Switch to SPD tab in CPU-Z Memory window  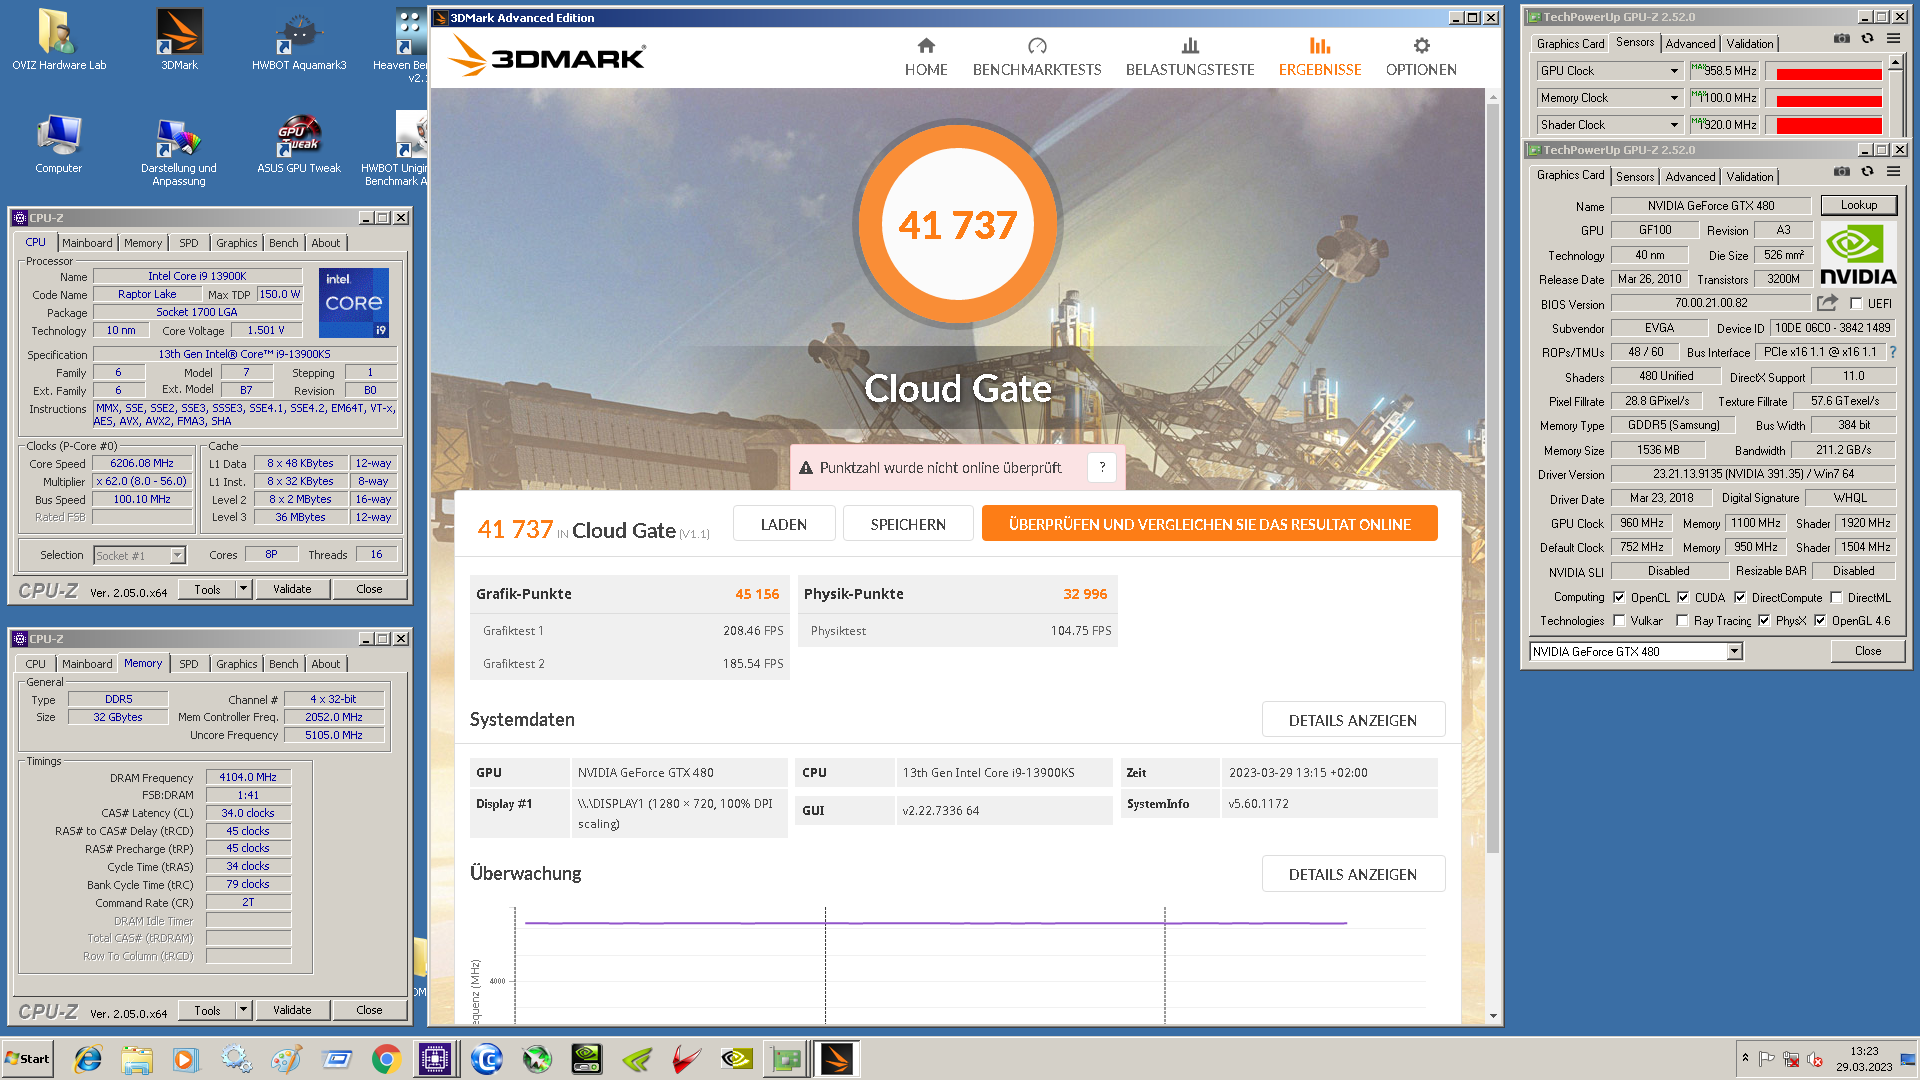188,664
